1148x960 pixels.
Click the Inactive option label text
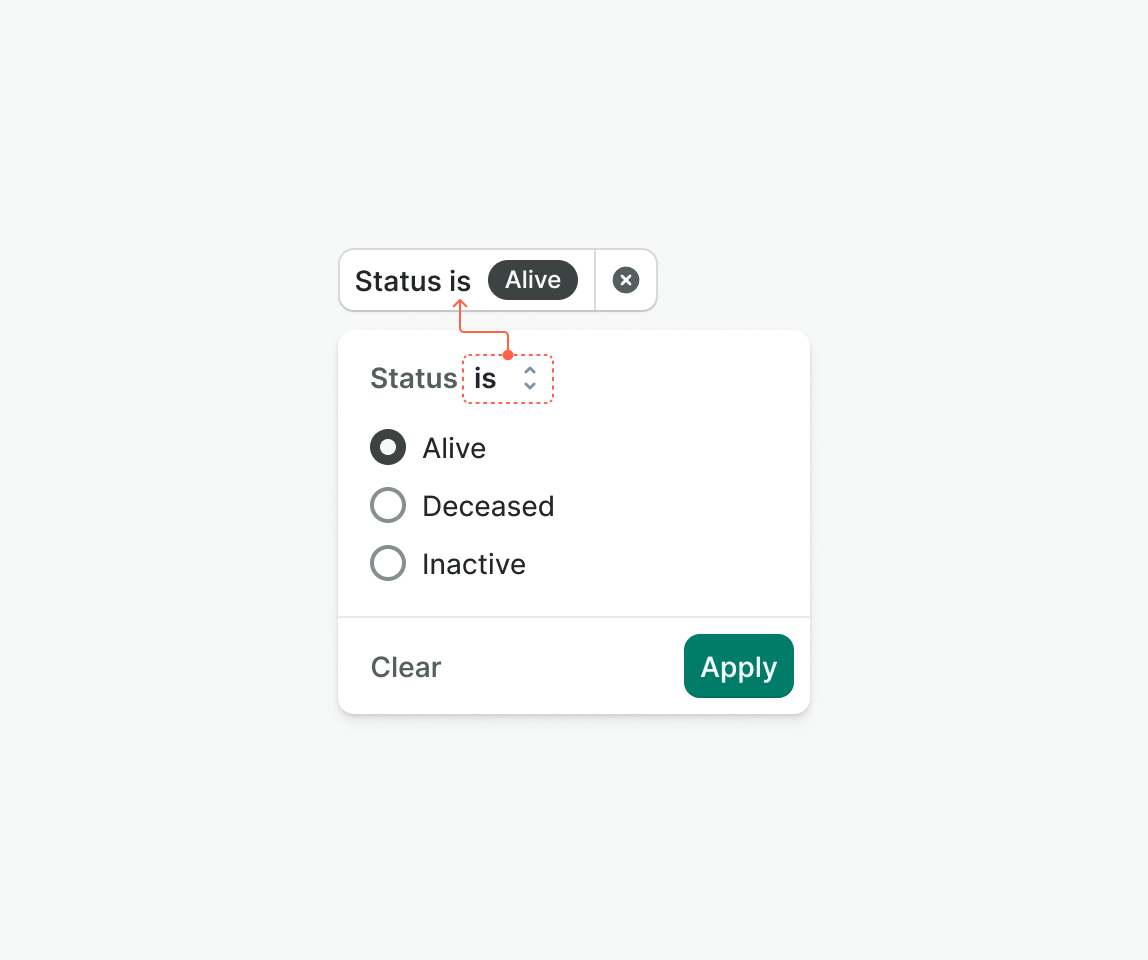tap(474, 564)
